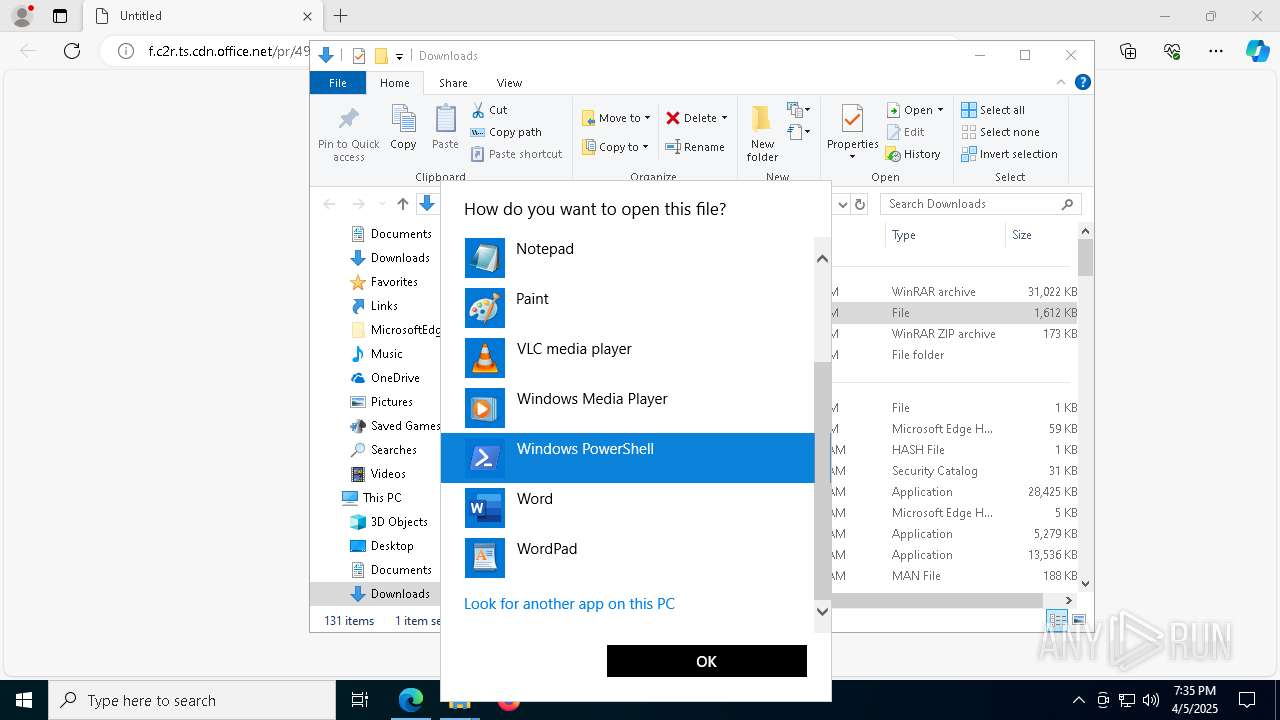
Task: Refresh the Downloads folder view
Action: click(861, 204)
